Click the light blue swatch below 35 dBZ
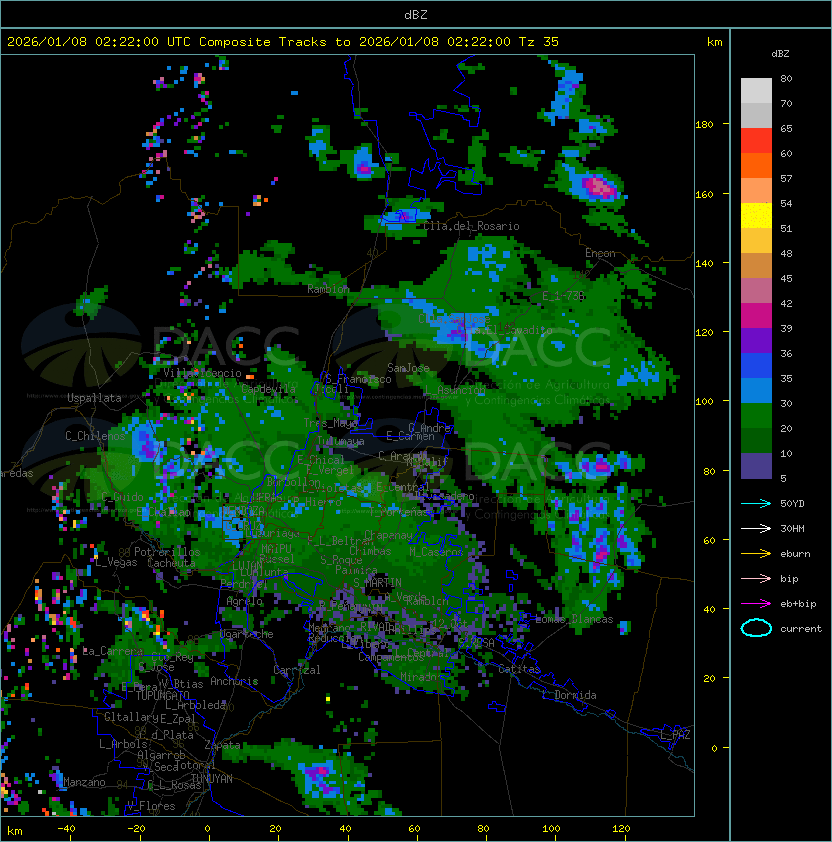This screenshot has width=832, height=842. (x=756, y=390)
